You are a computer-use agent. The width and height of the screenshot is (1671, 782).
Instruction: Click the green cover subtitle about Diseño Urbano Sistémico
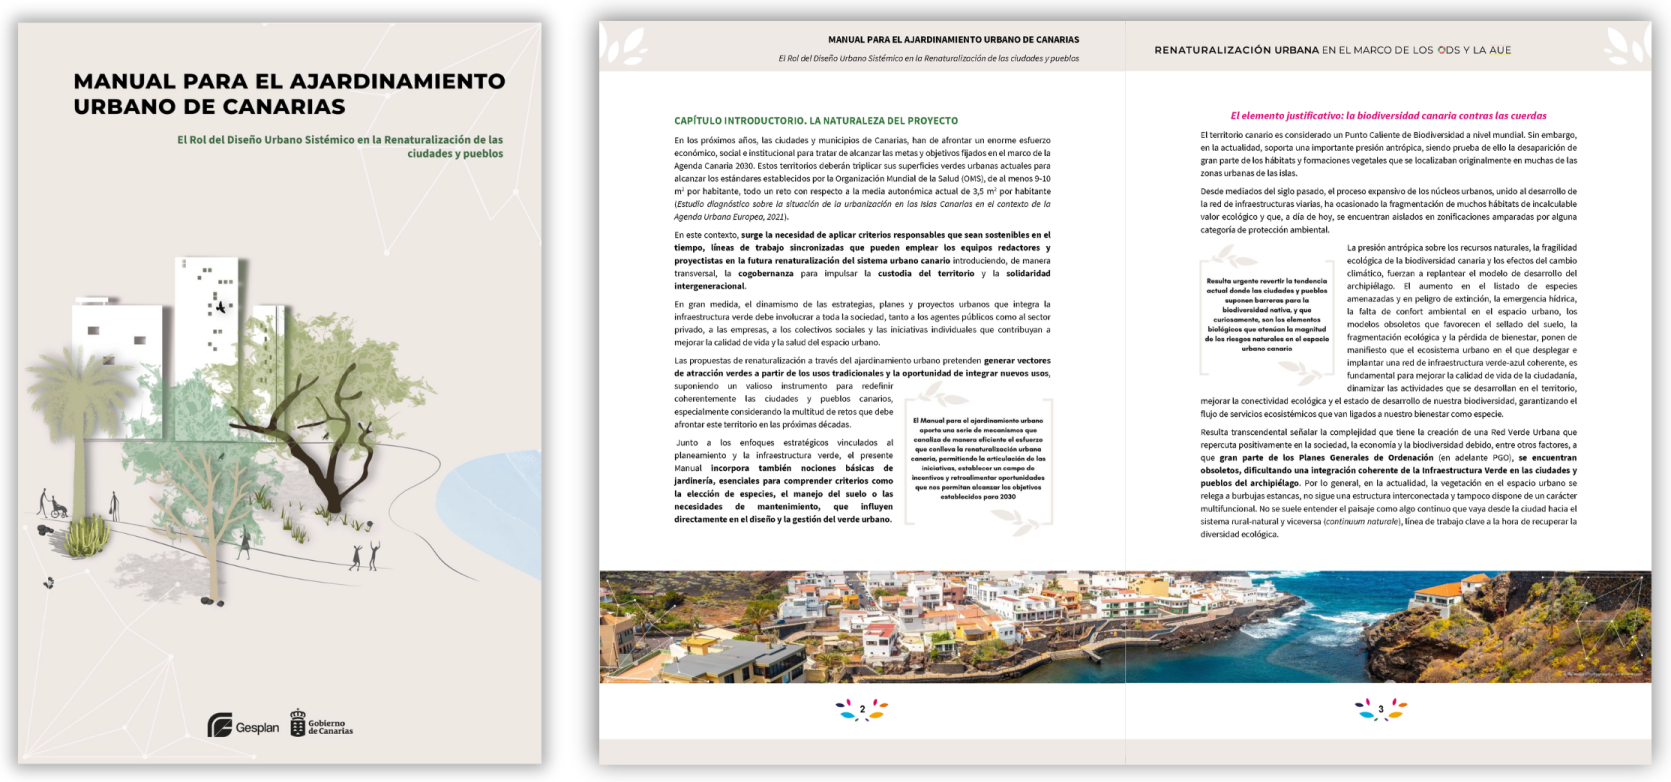click(340, 146)
